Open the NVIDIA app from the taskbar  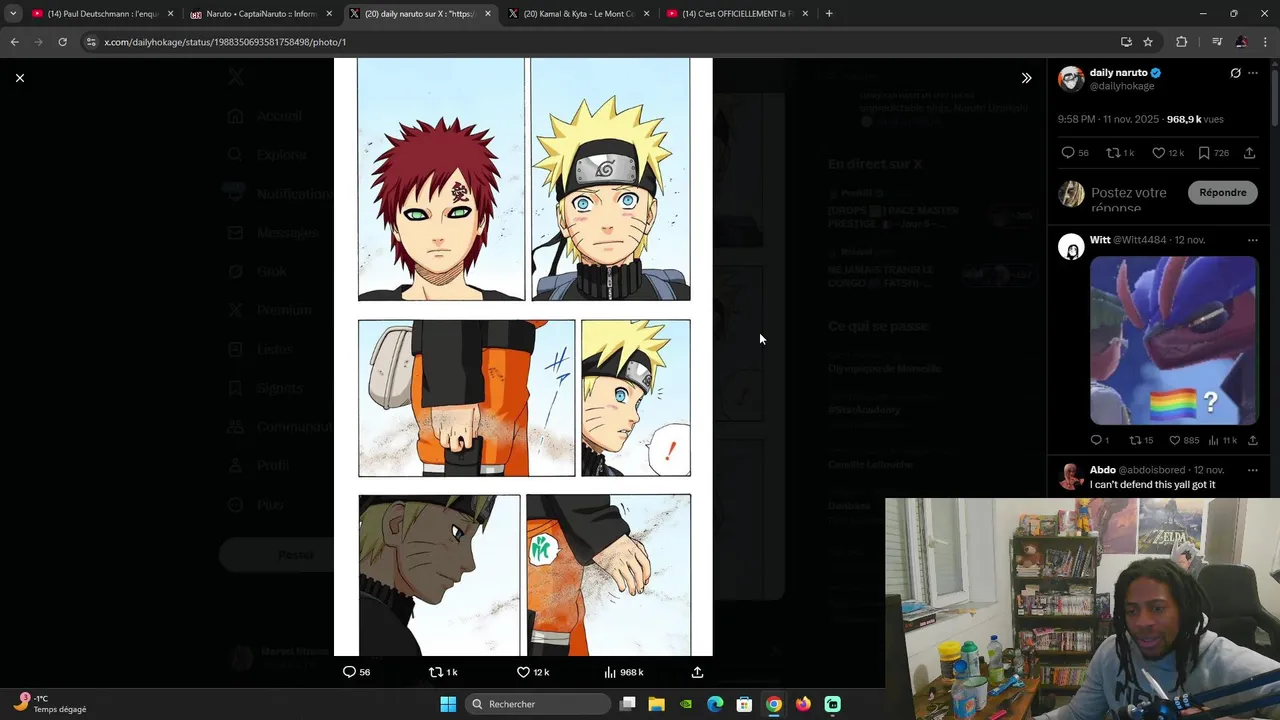tap(685, 704)
